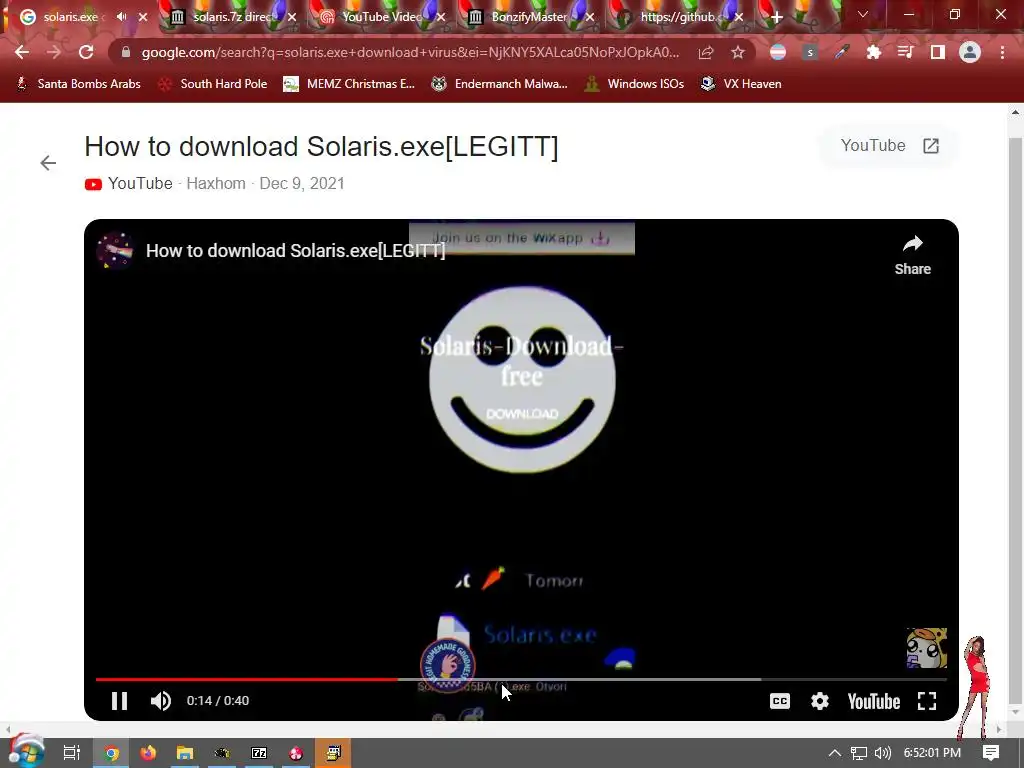Screen dimensions: 1024x768
Task: Open the media control icon in the toolbar
Action: tap(905, 52)
